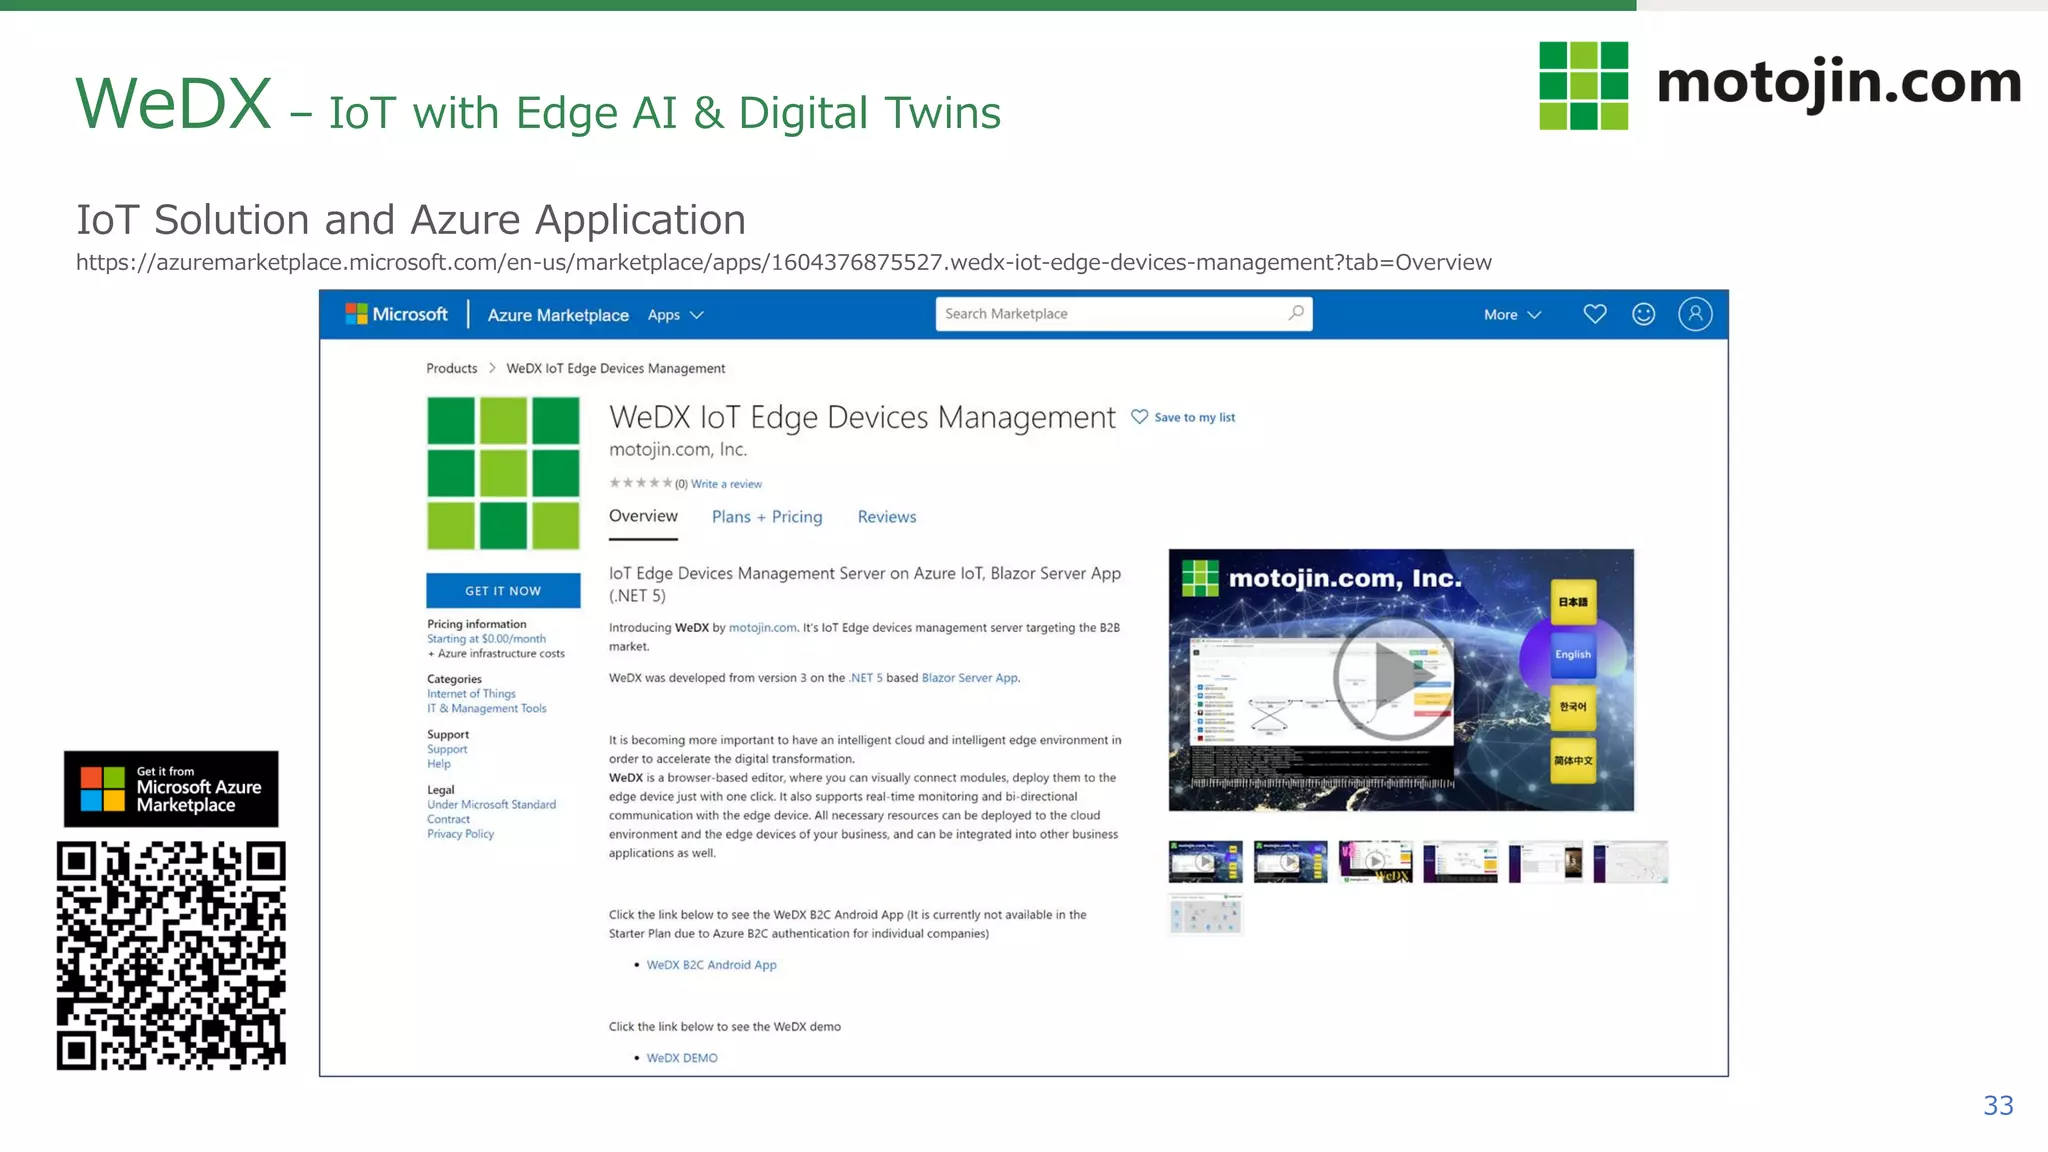This screenshot has height=1152, width=2048.
Task: Open Under Microsoft Standard Contract link
Action: coord(491,812)
